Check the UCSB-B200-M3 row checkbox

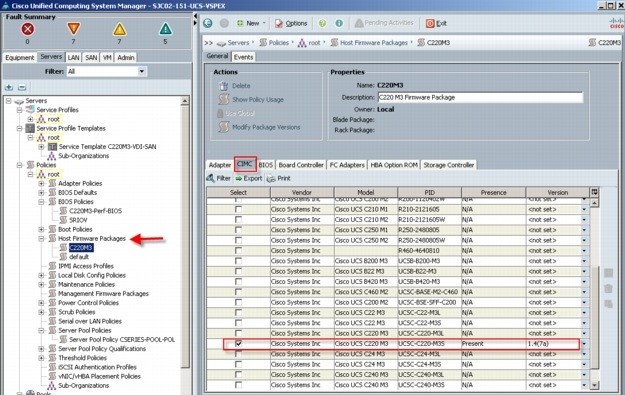pos(238,261)
